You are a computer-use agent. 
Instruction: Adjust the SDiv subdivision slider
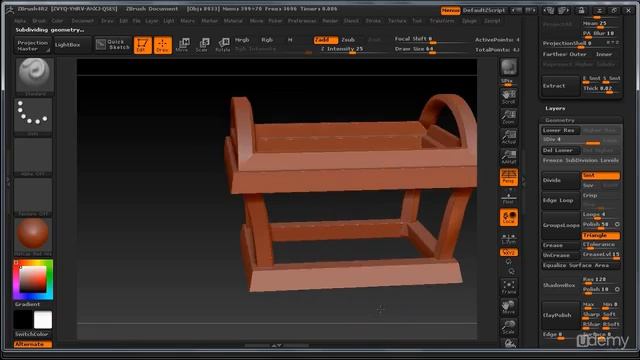[x=580, y=140]
